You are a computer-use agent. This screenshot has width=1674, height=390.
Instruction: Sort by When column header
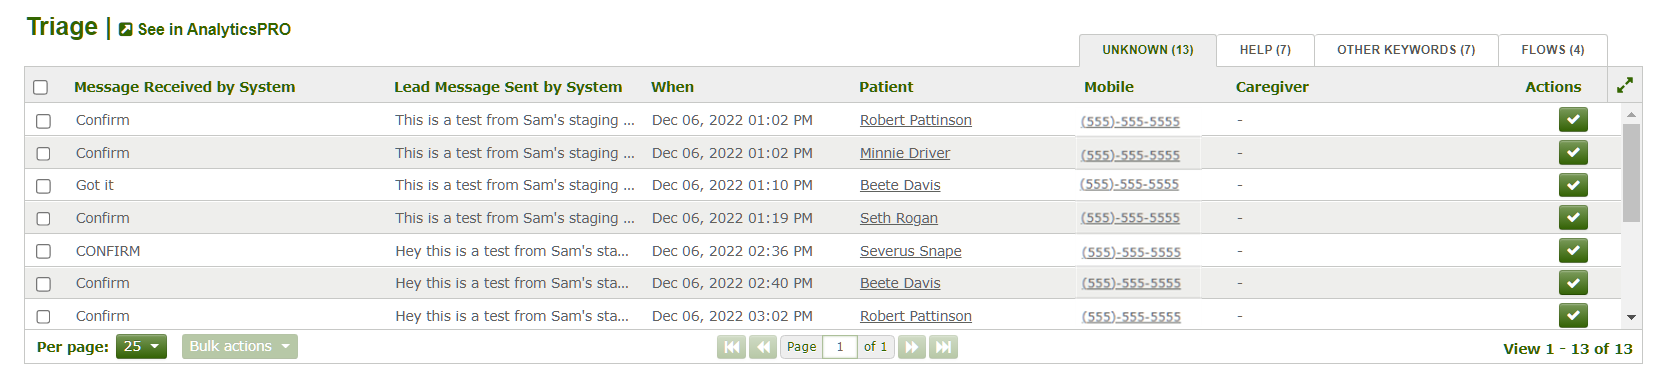(x=672, y=87)
